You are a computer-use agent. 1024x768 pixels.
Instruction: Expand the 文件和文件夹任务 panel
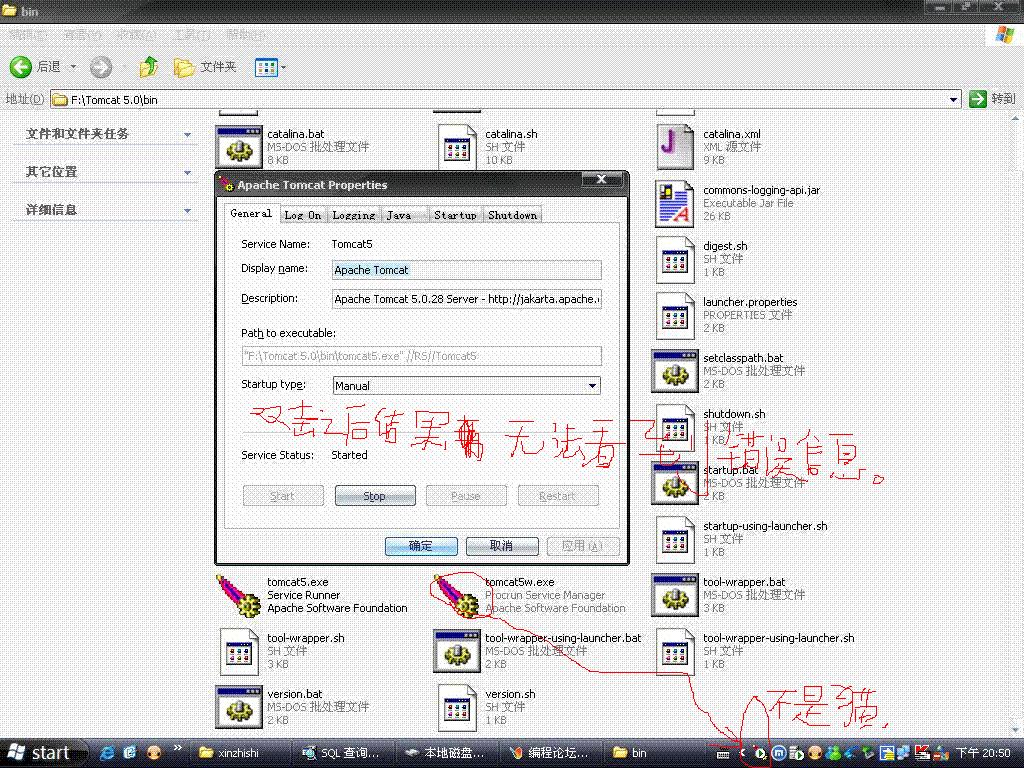coord(187,135)
